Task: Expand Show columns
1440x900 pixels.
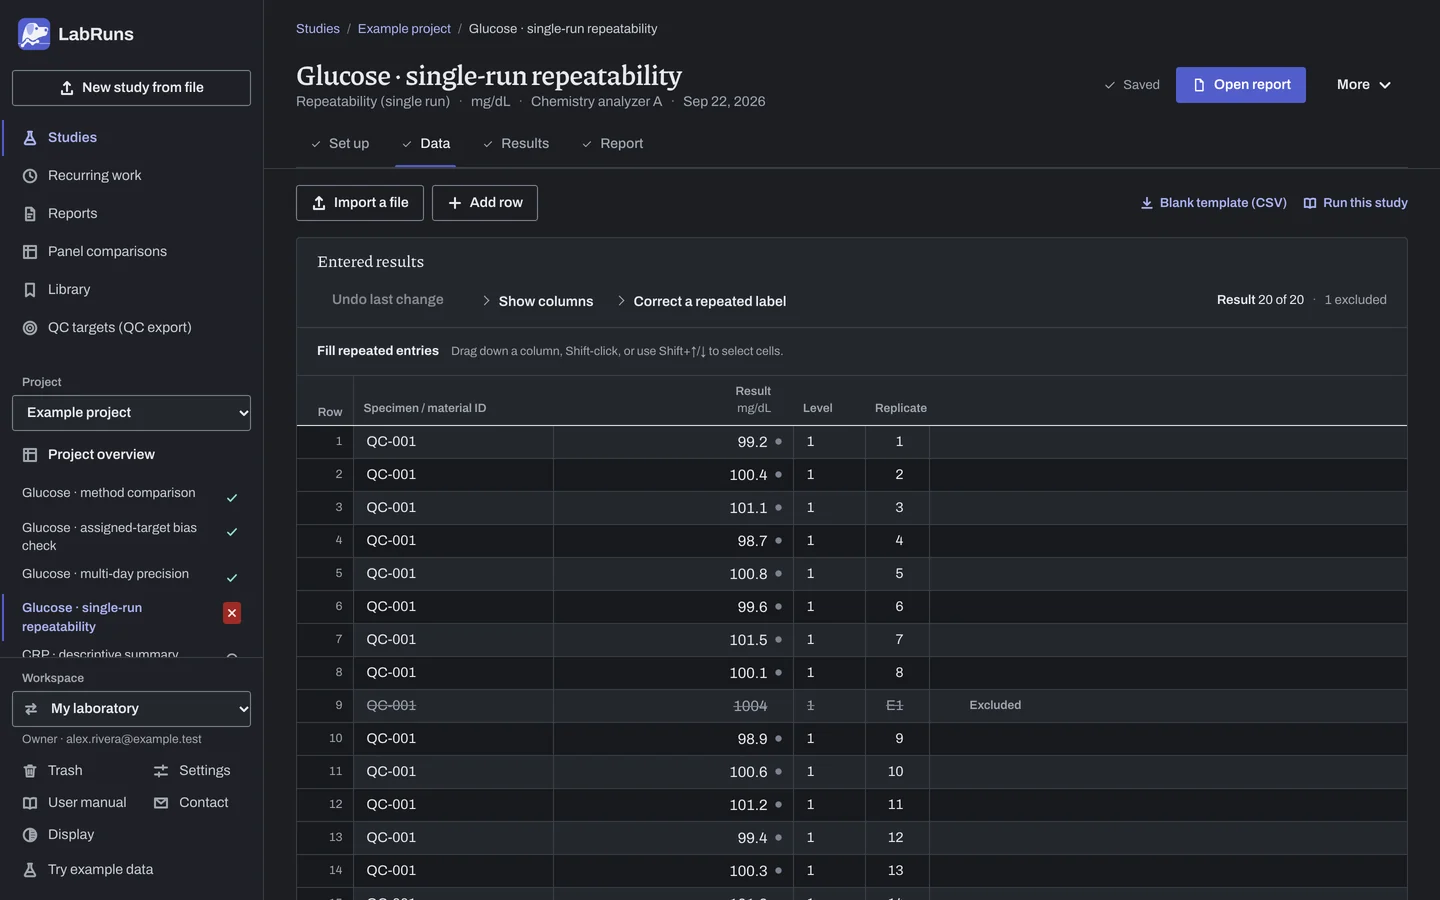Action: 537,301
